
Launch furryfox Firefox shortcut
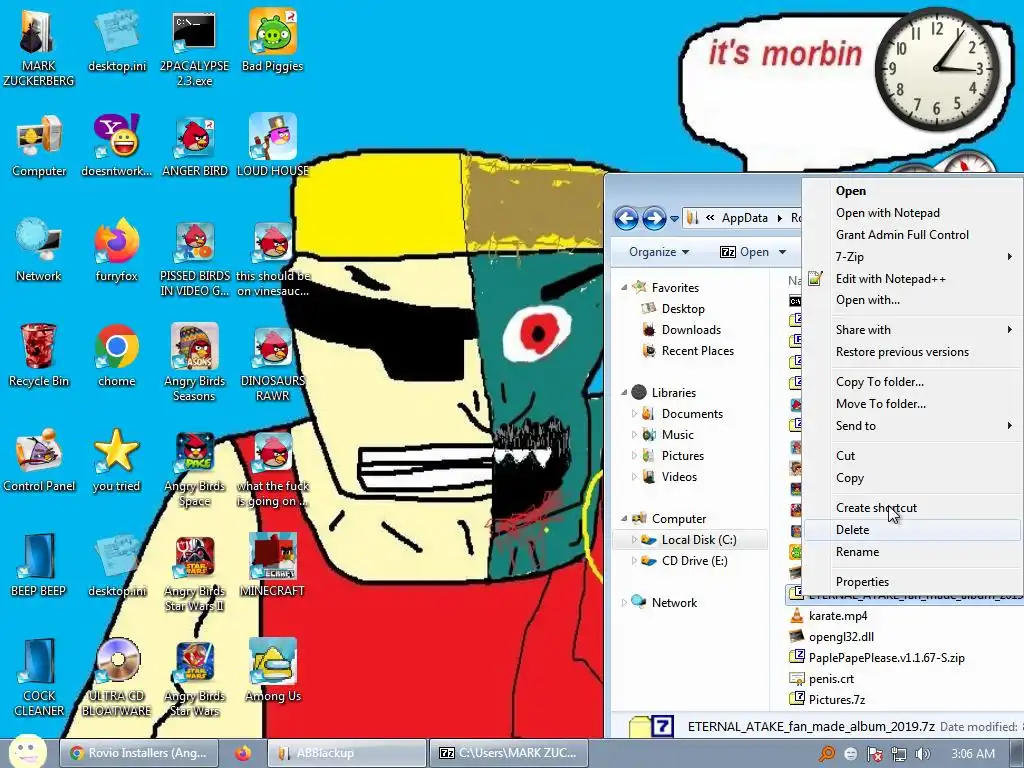tap(116, 250)
